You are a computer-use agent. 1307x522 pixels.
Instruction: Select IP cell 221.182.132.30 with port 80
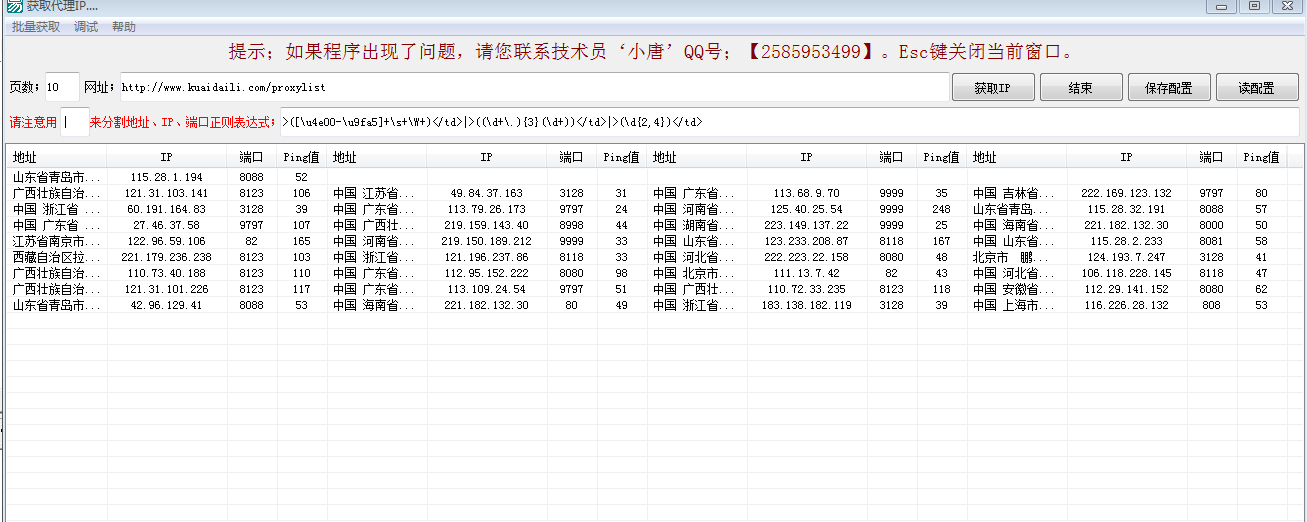pyautogui.click(x=486, y=305)
